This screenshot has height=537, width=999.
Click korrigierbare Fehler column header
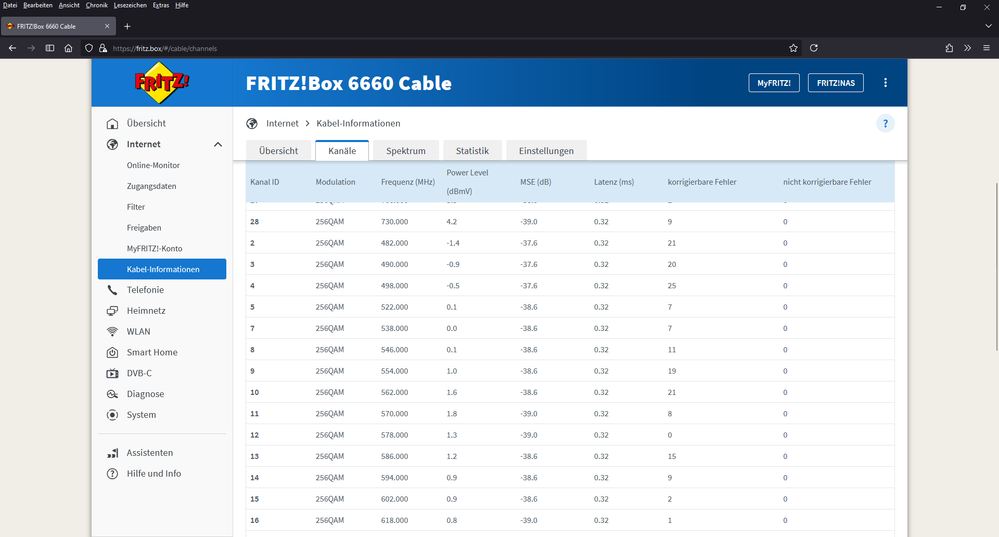click(x=702, y=182)
